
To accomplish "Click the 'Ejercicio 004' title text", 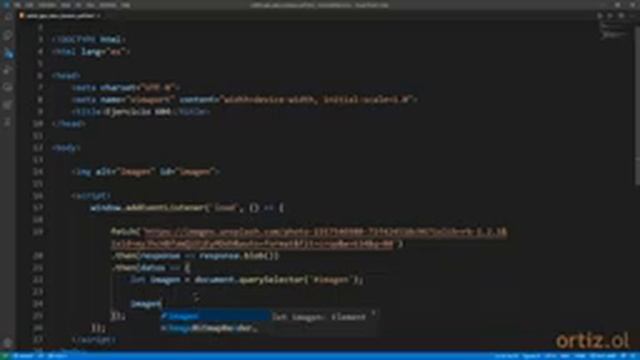I will pyautogui.click(x=138, y=112).
